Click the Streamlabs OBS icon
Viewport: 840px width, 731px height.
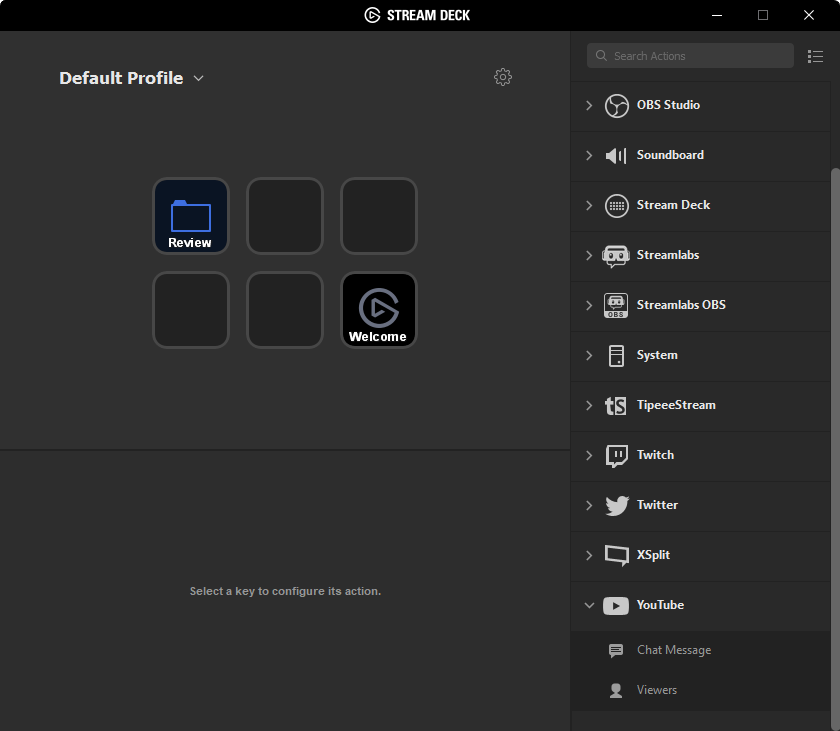(616, 306)
